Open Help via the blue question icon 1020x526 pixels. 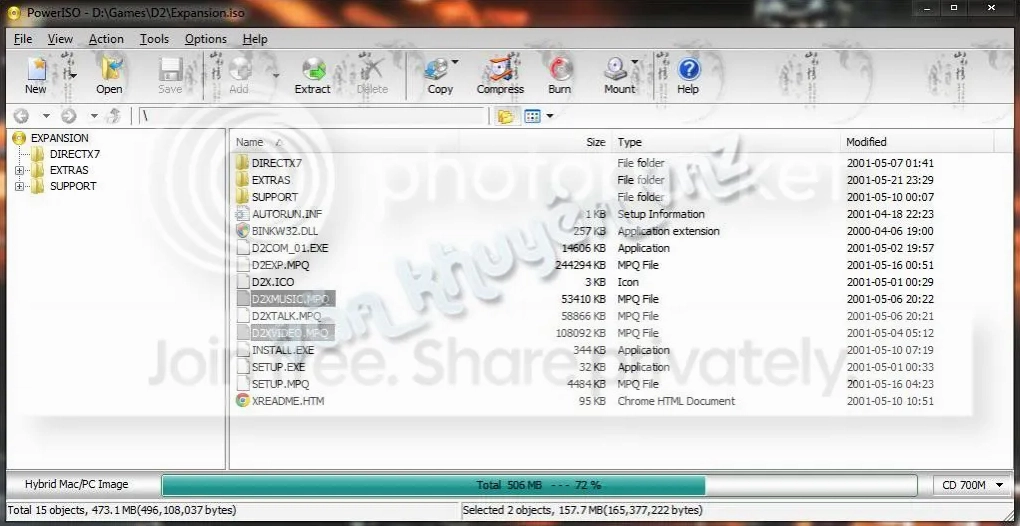pos(688,68)
